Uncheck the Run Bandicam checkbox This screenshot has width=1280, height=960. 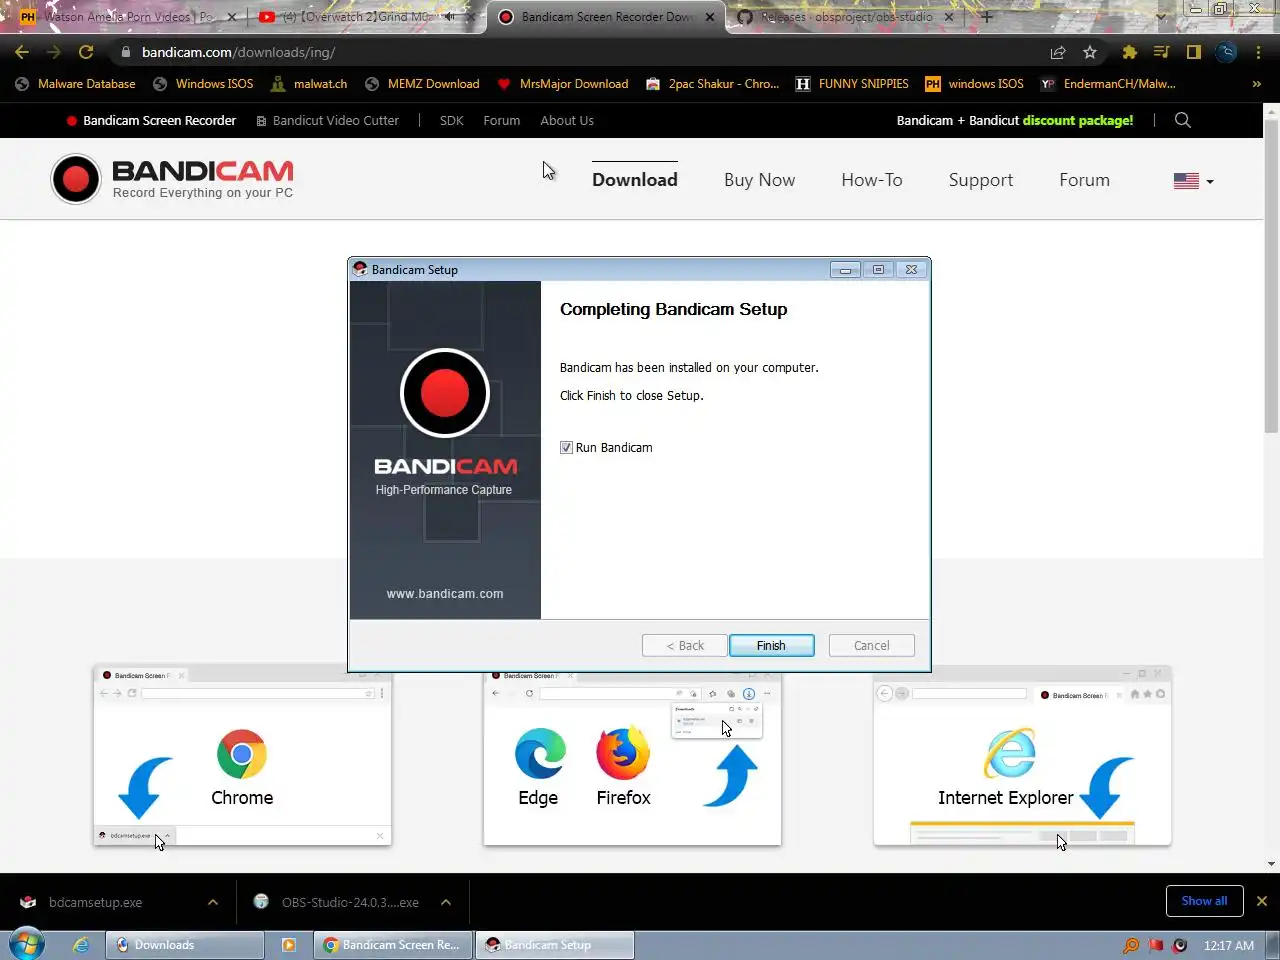[x=566, y=448]
